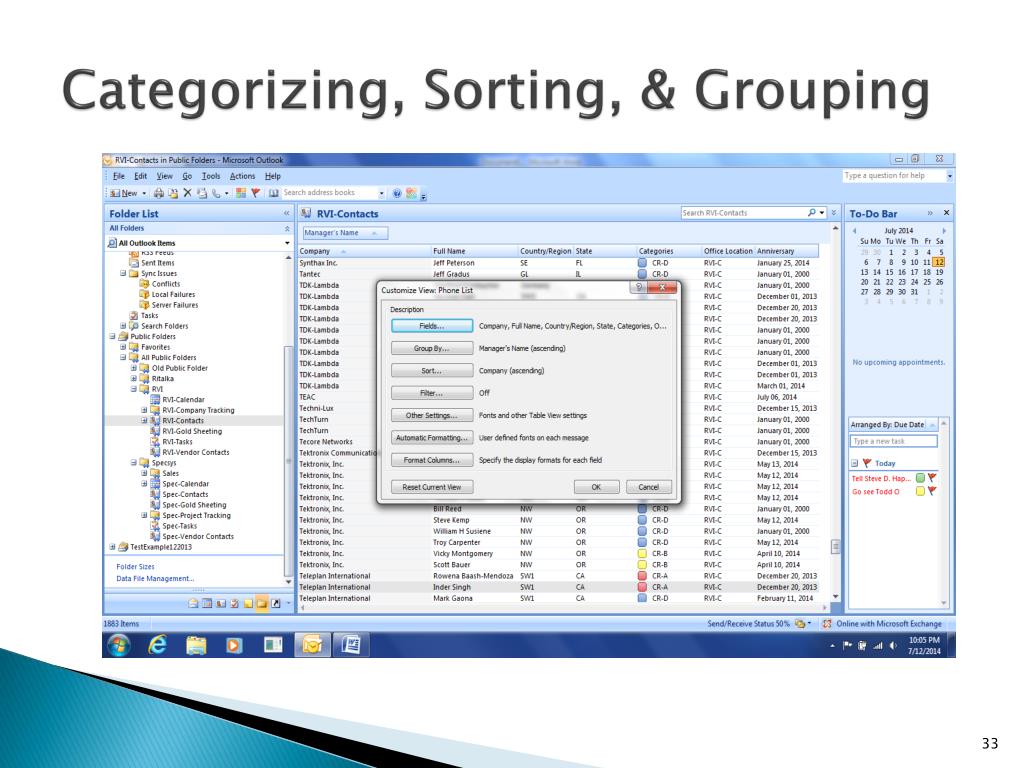Collapse the Folder List pane chevron
This screenshot has width=1024, height=768.
click(286, 214)
